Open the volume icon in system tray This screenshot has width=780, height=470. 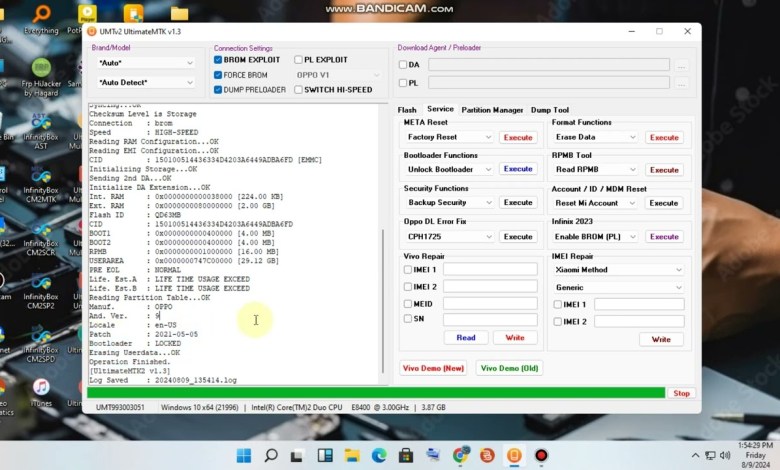pyautogui.click(x=725, y=455)
